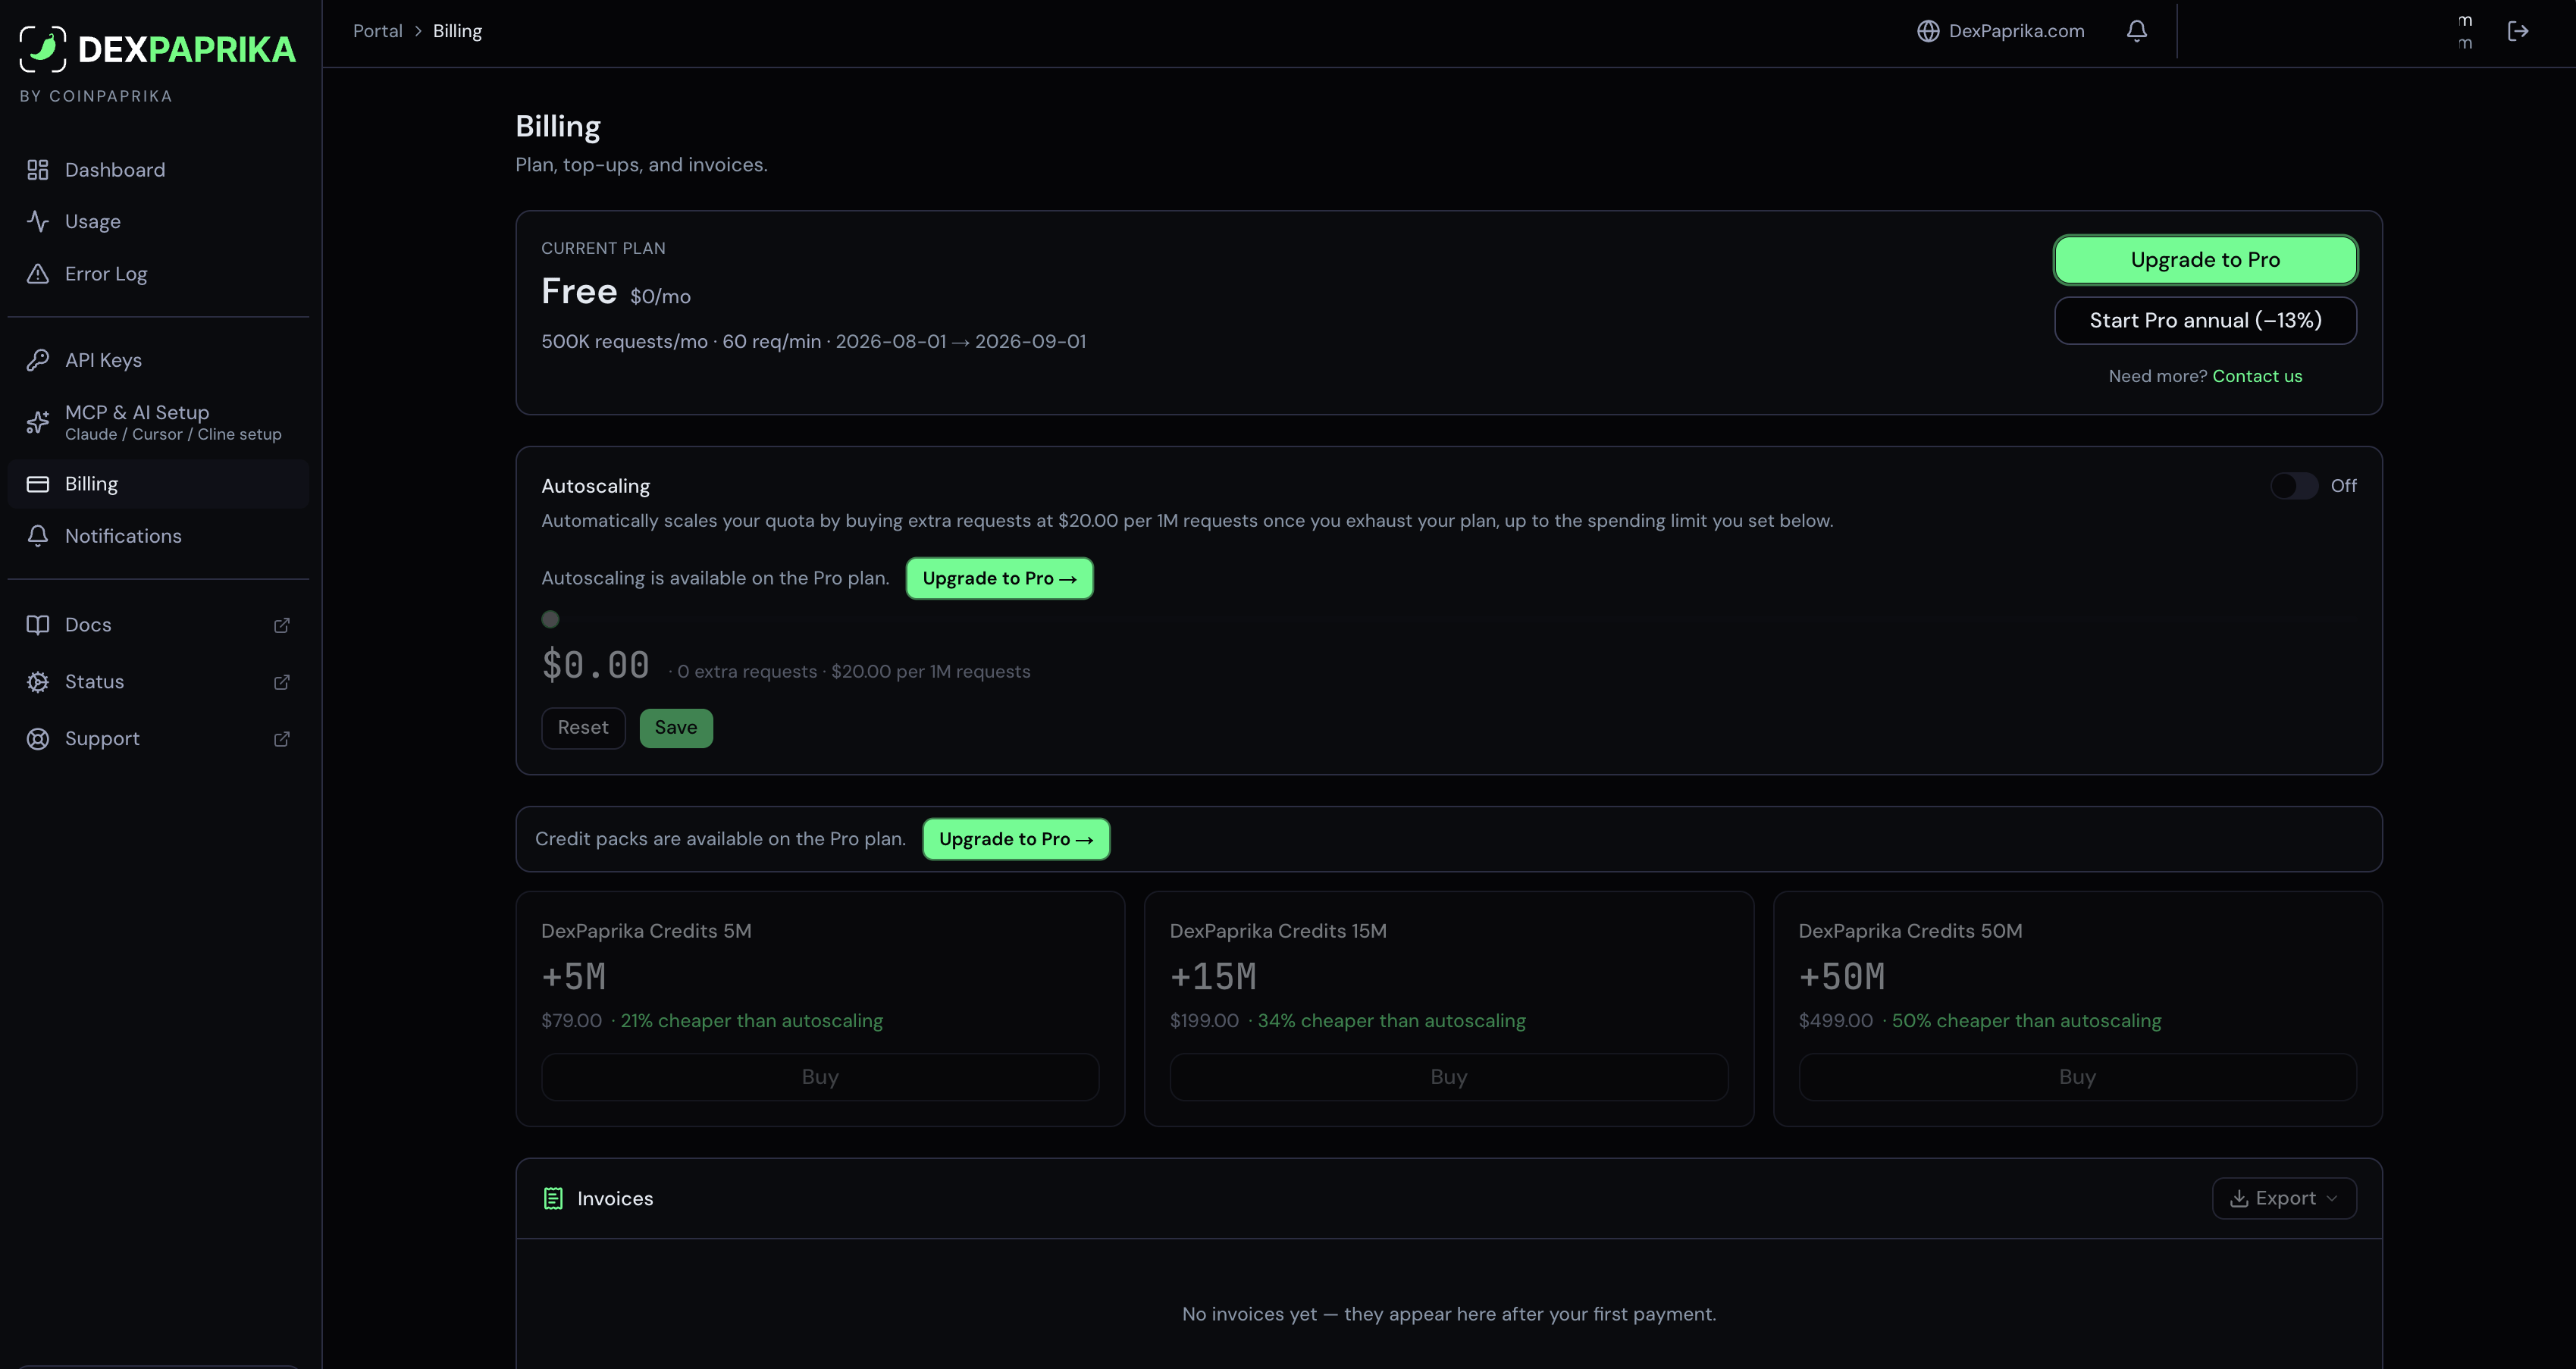
Task: Click the logout icon in the top bar
Action: point(2518,31)
